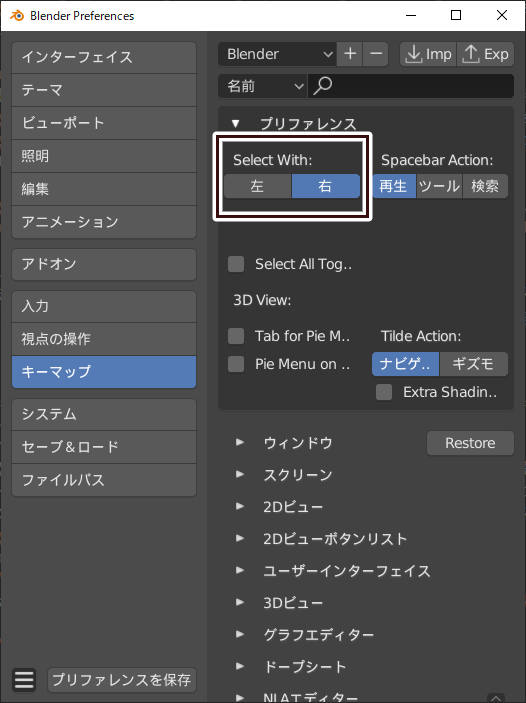Switch to the テーマ tab

[104, 90]
